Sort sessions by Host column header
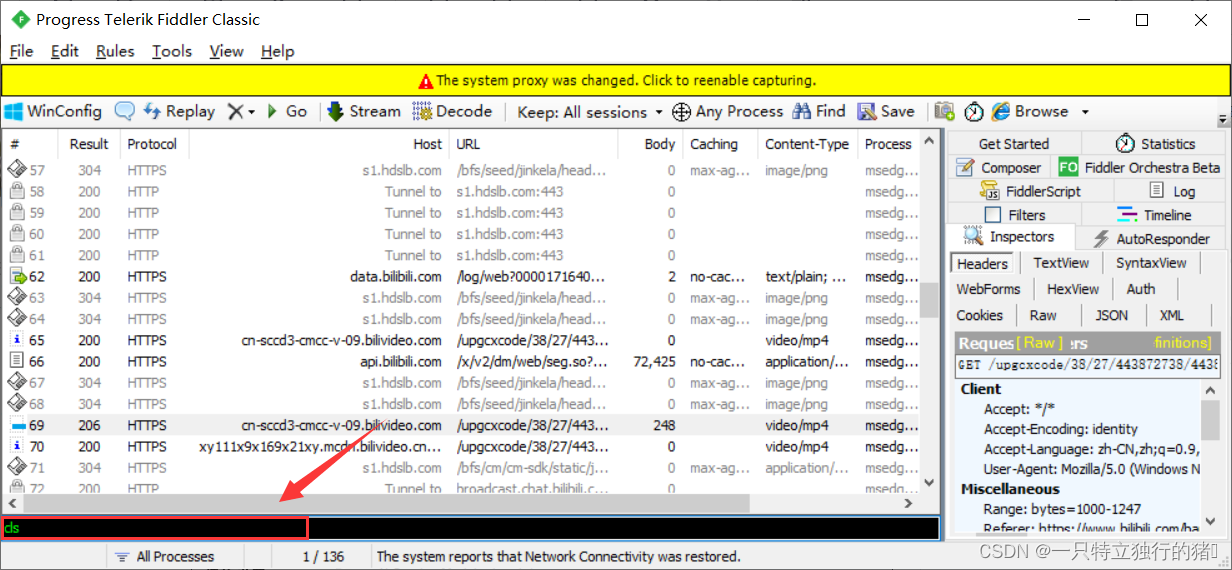 click(319, 144)
